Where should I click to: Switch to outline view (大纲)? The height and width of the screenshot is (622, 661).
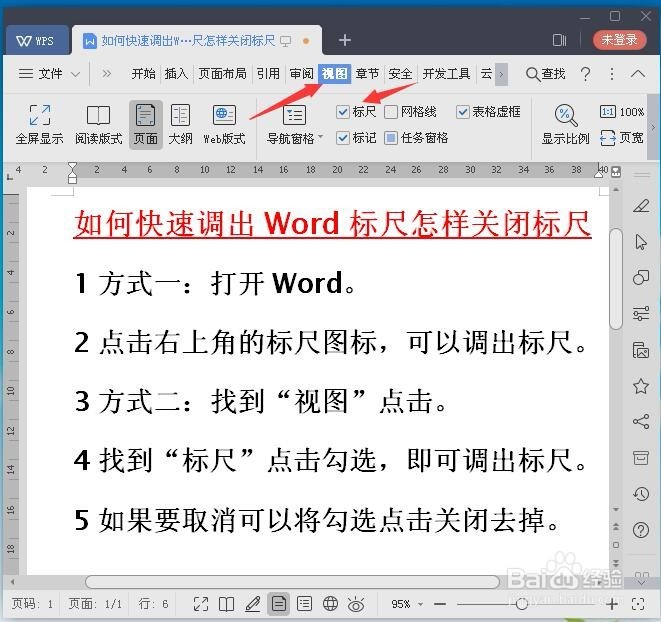point(180,124)
